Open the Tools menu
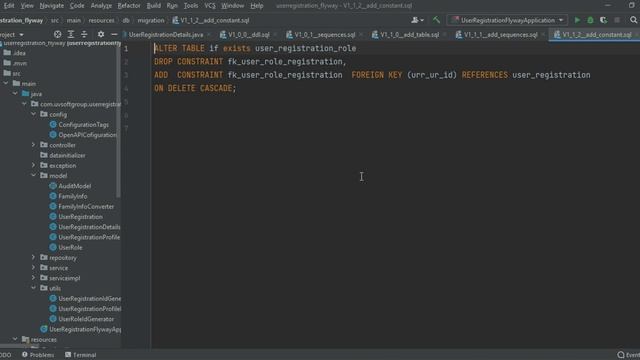Screen dimensions: 640x360 point(191,6)
